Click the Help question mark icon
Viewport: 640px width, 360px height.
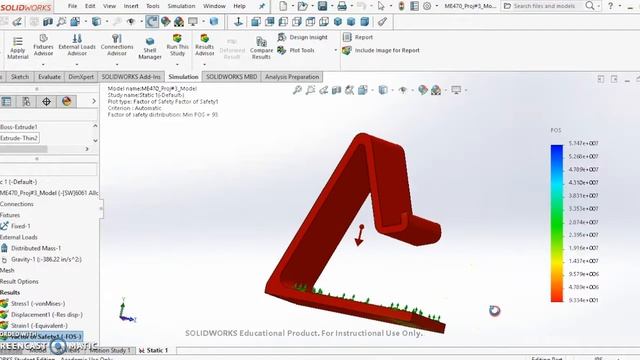pos(610,6)
